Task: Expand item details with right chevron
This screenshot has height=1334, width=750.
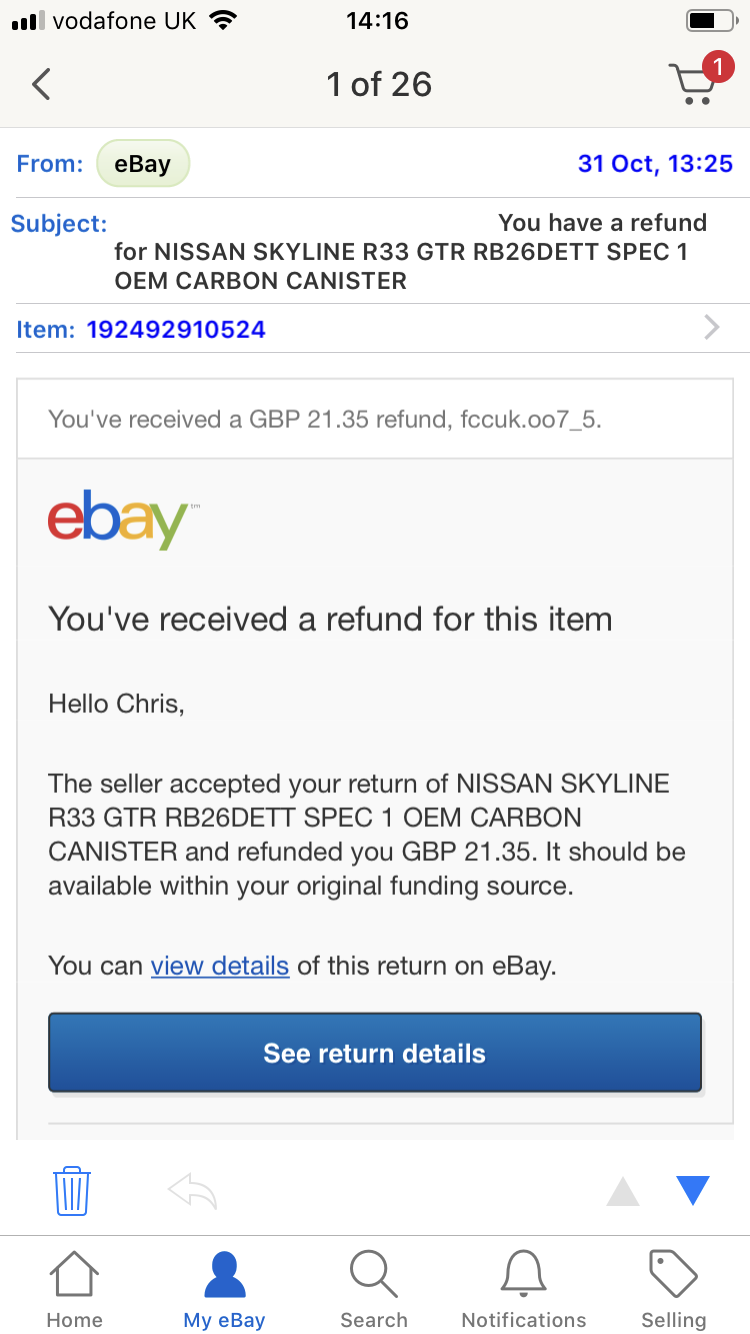Action: click(711, 328)
